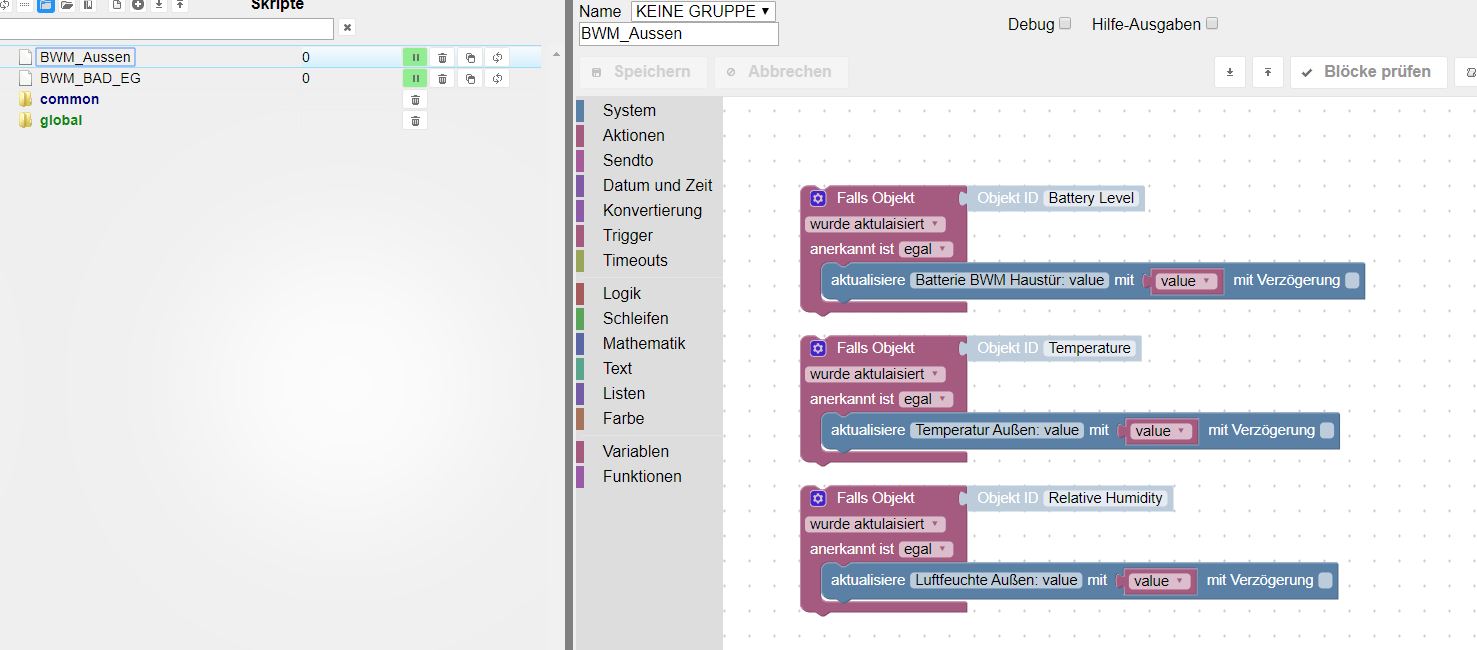Click the Blöcke prüfen button
1477x650 pixels.
tap(1368, 72)
